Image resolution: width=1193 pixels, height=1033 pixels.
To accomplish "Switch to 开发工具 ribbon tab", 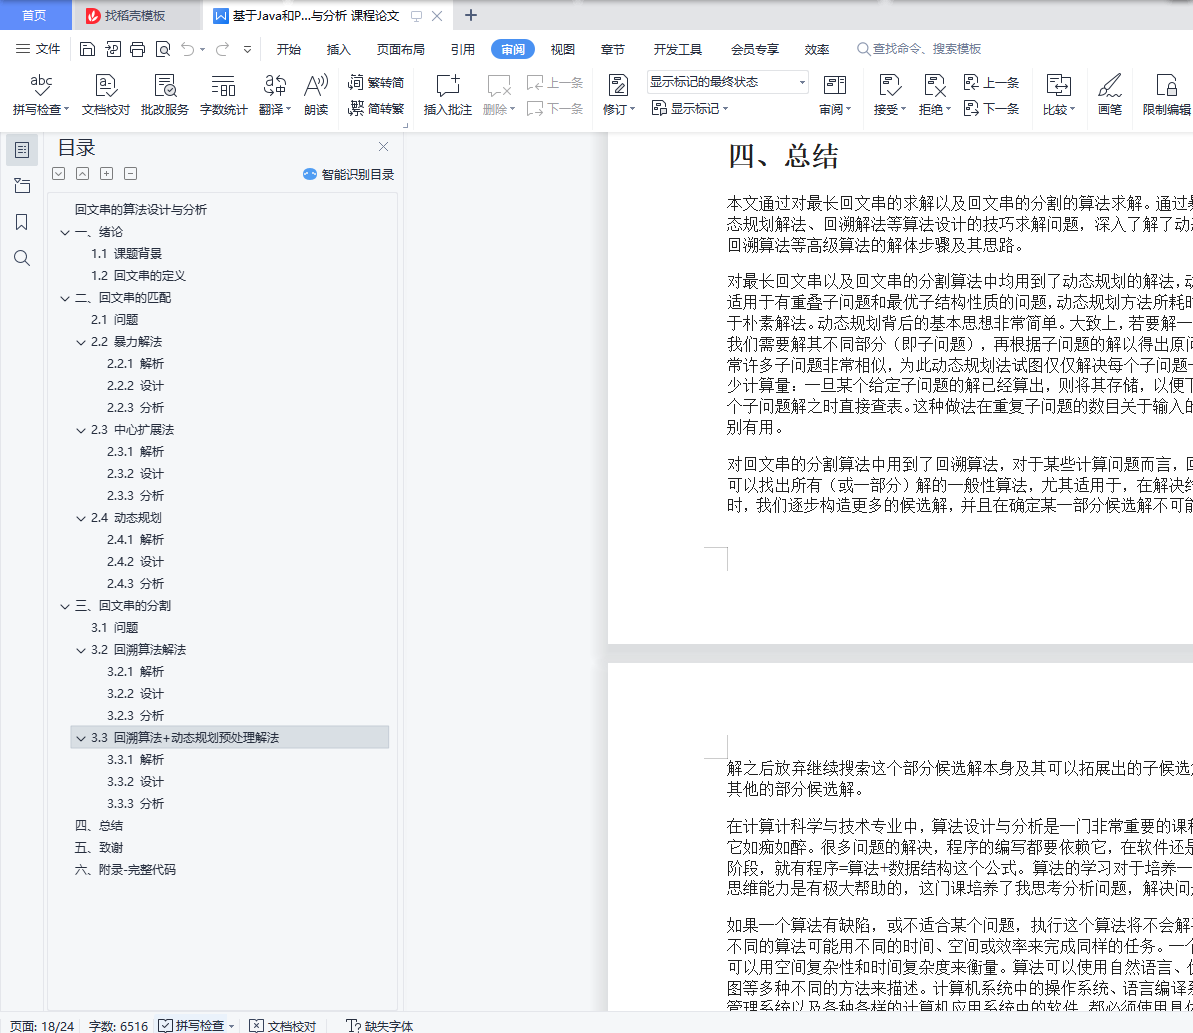I will (678, 49).
